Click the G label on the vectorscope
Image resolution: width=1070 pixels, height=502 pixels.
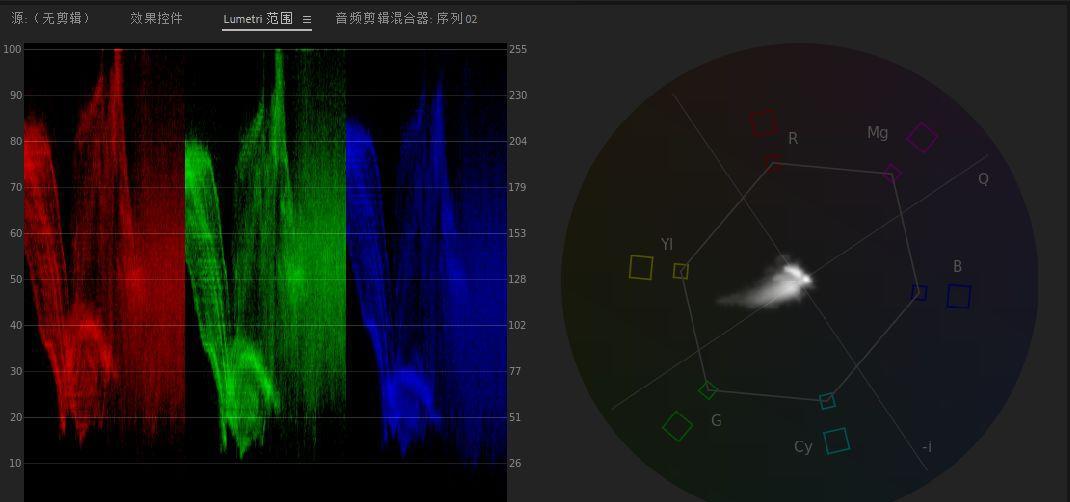click(716, 420)
